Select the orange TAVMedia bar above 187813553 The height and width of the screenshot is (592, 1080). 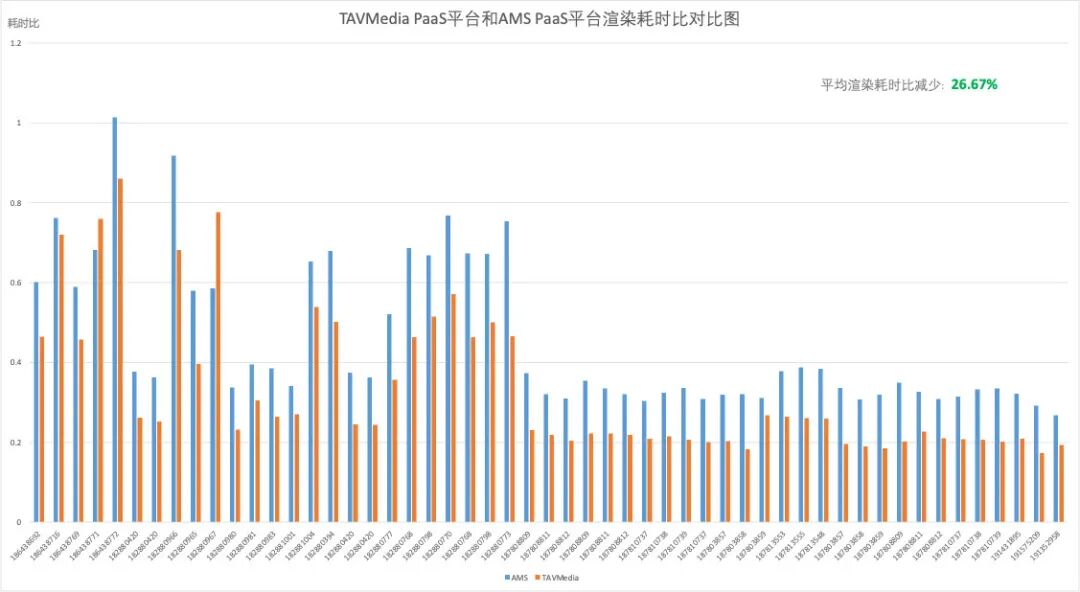[787, 469]
